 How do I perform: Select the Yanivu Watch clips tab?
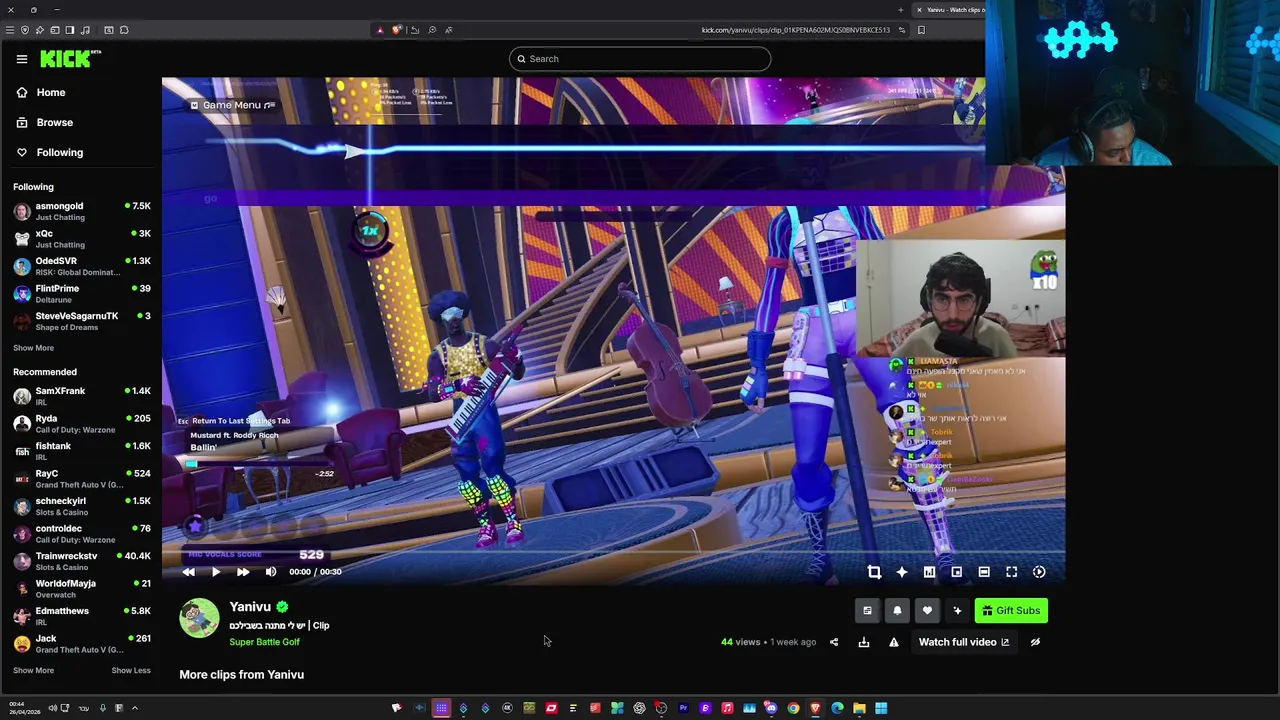950,10
